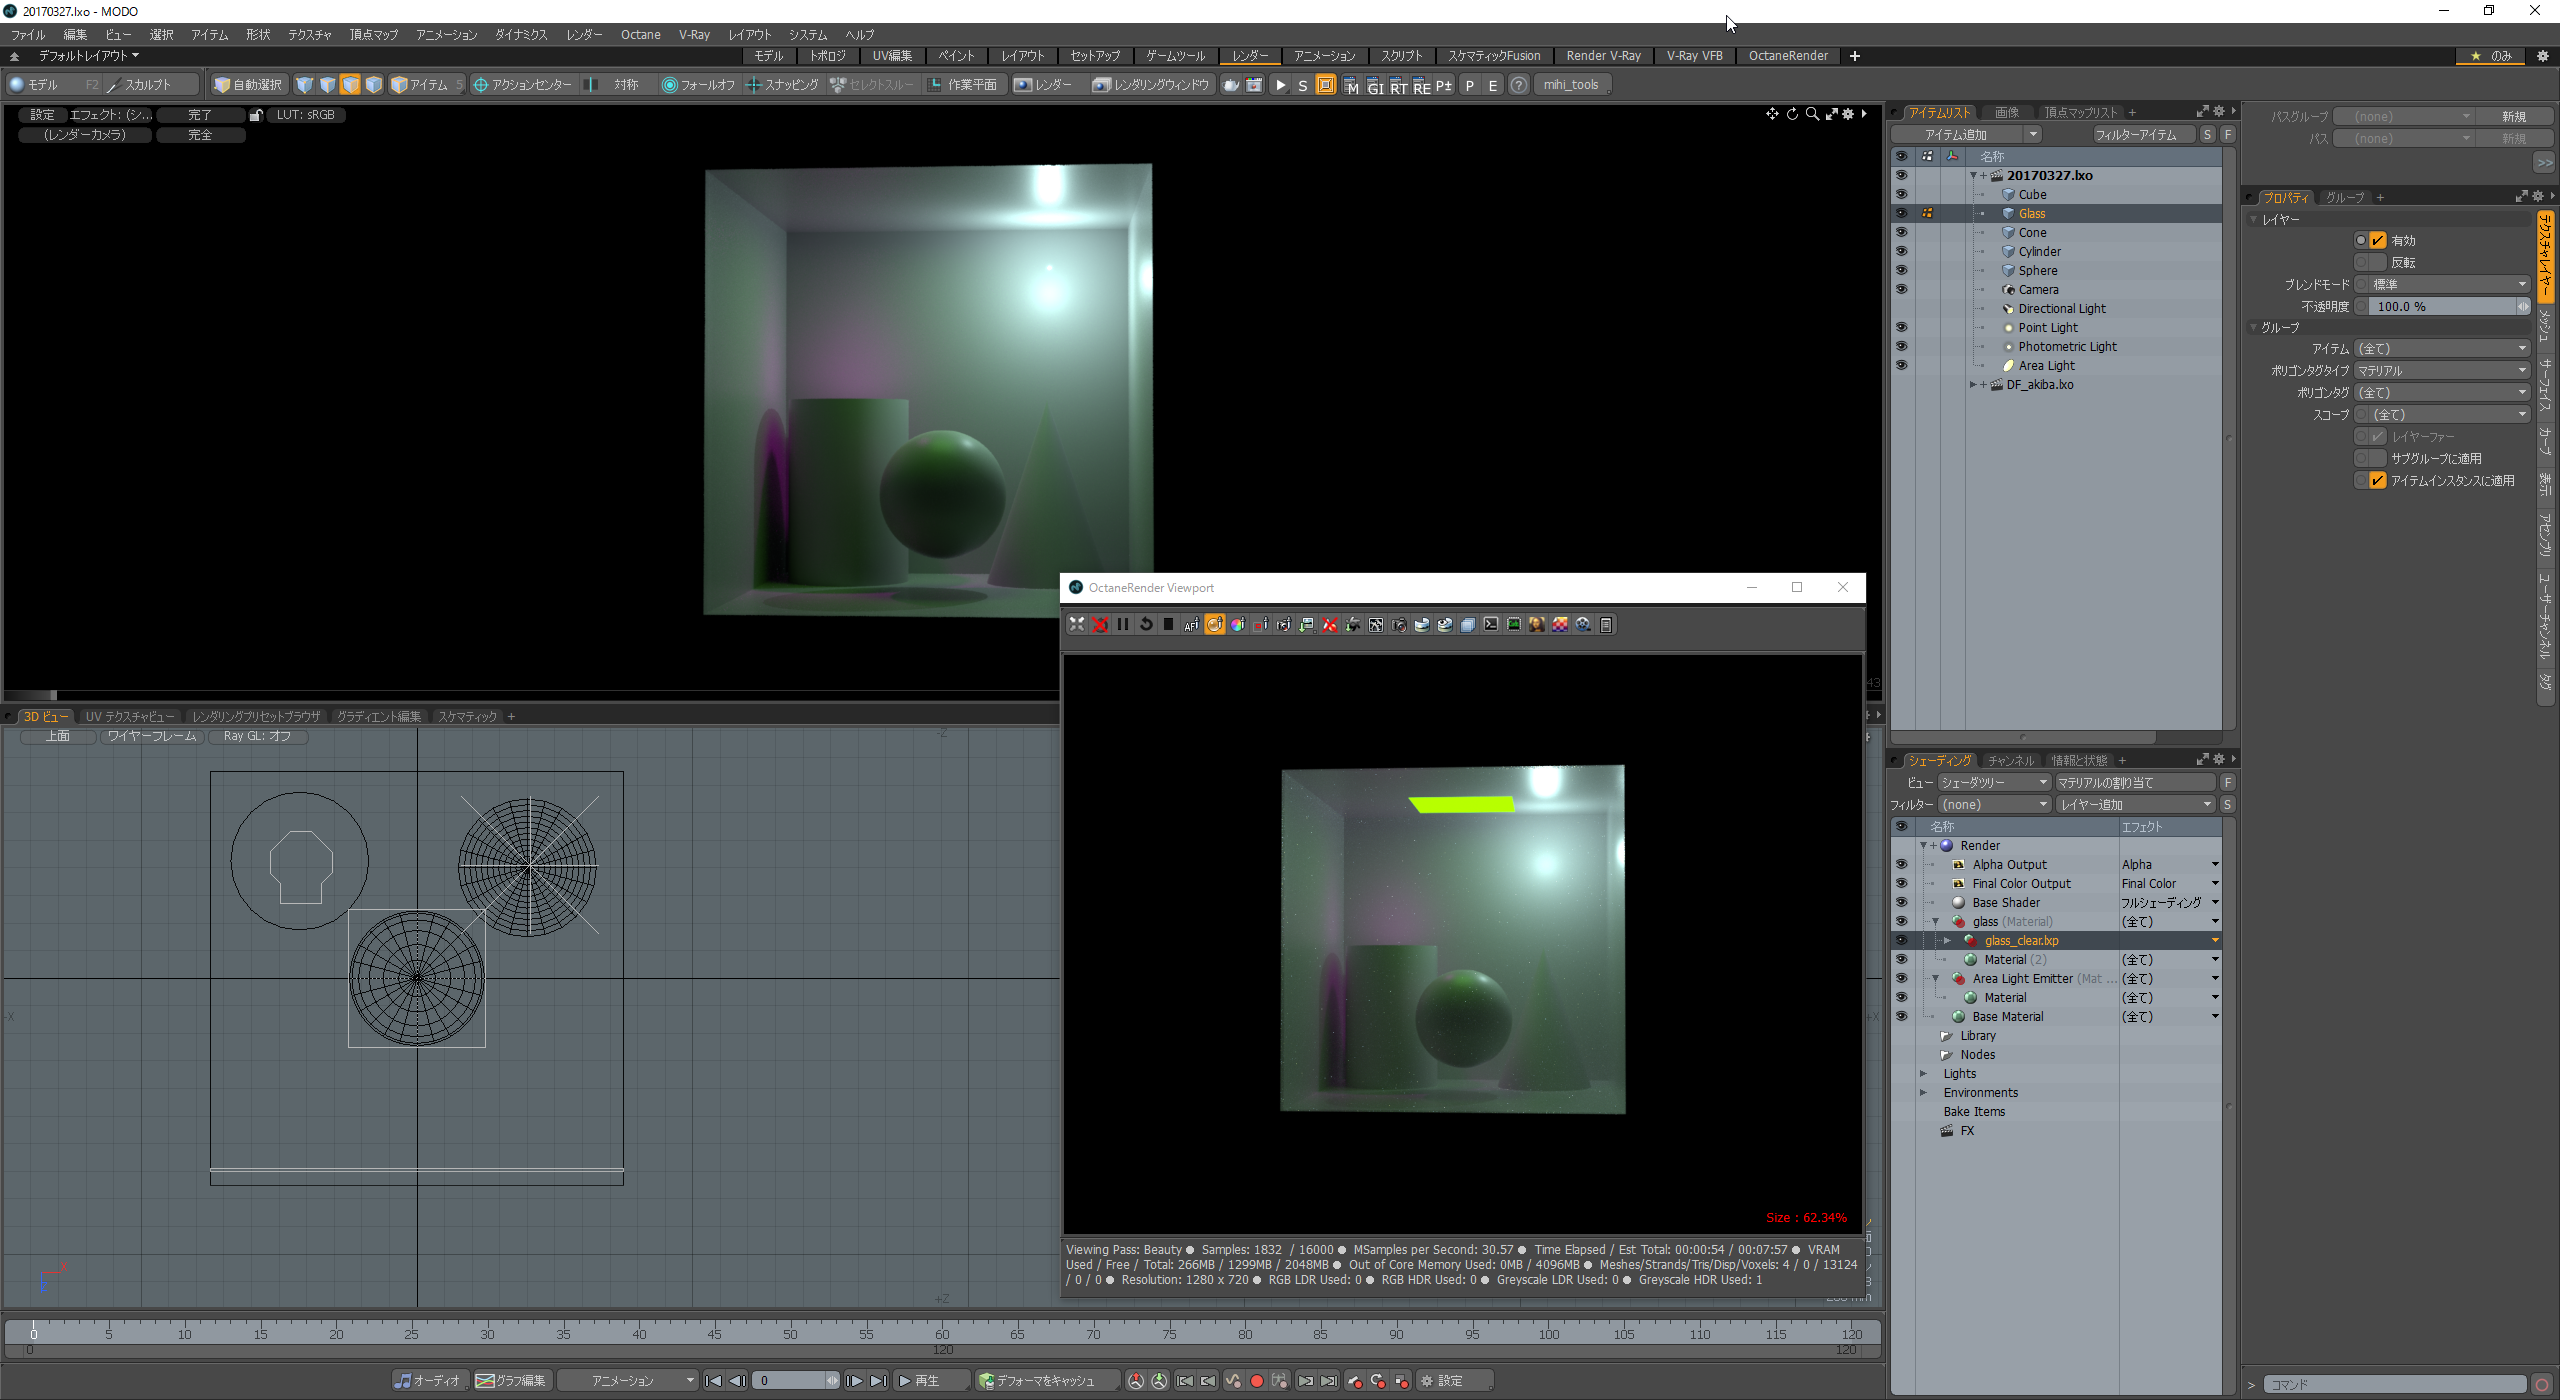
Task: Click the Octane console window icon
Action: [x=1490, y=625]
